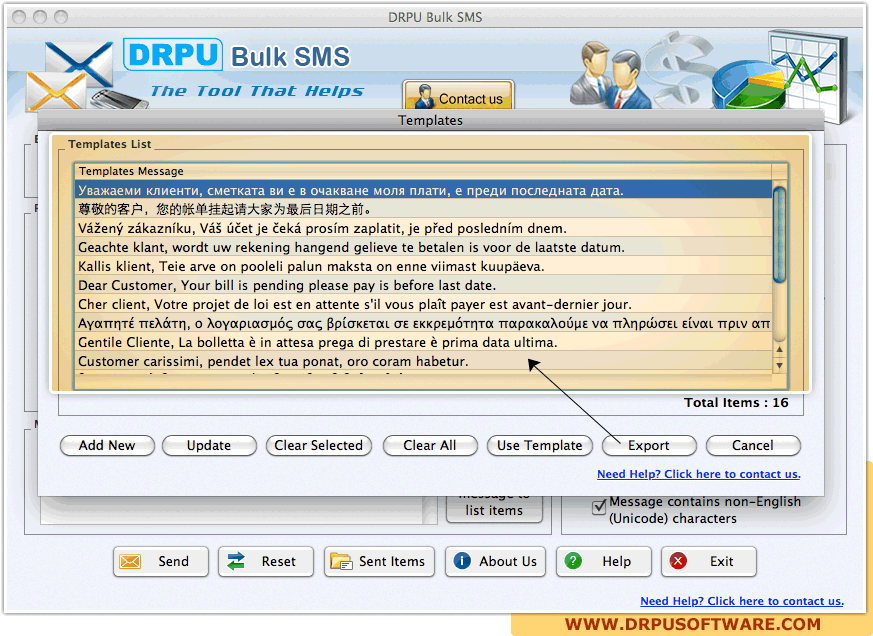Open the Contact us button
873x636 pixels.
pos(458,96)
